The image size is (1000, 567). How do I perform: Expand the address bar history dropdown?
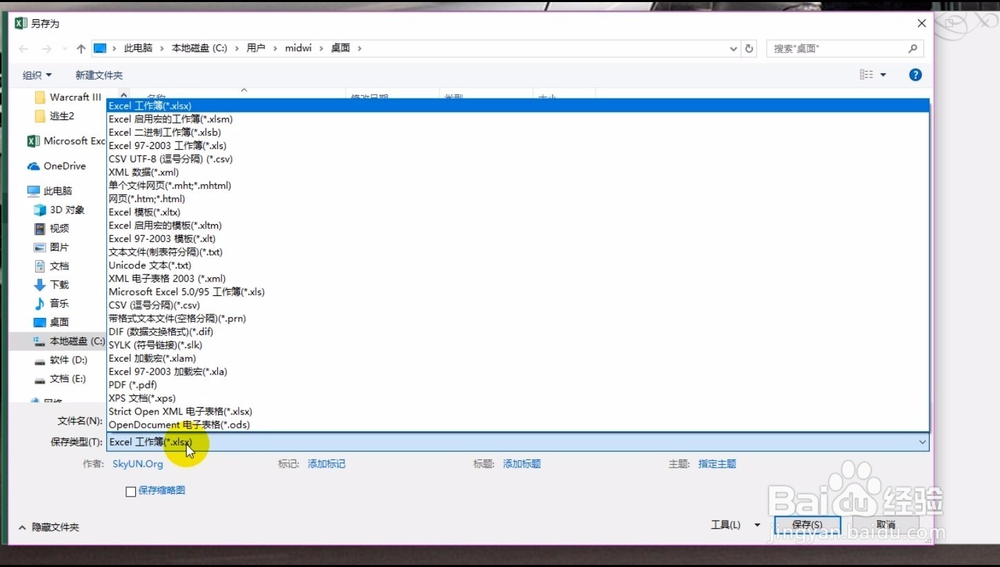(x=733, y=48)
